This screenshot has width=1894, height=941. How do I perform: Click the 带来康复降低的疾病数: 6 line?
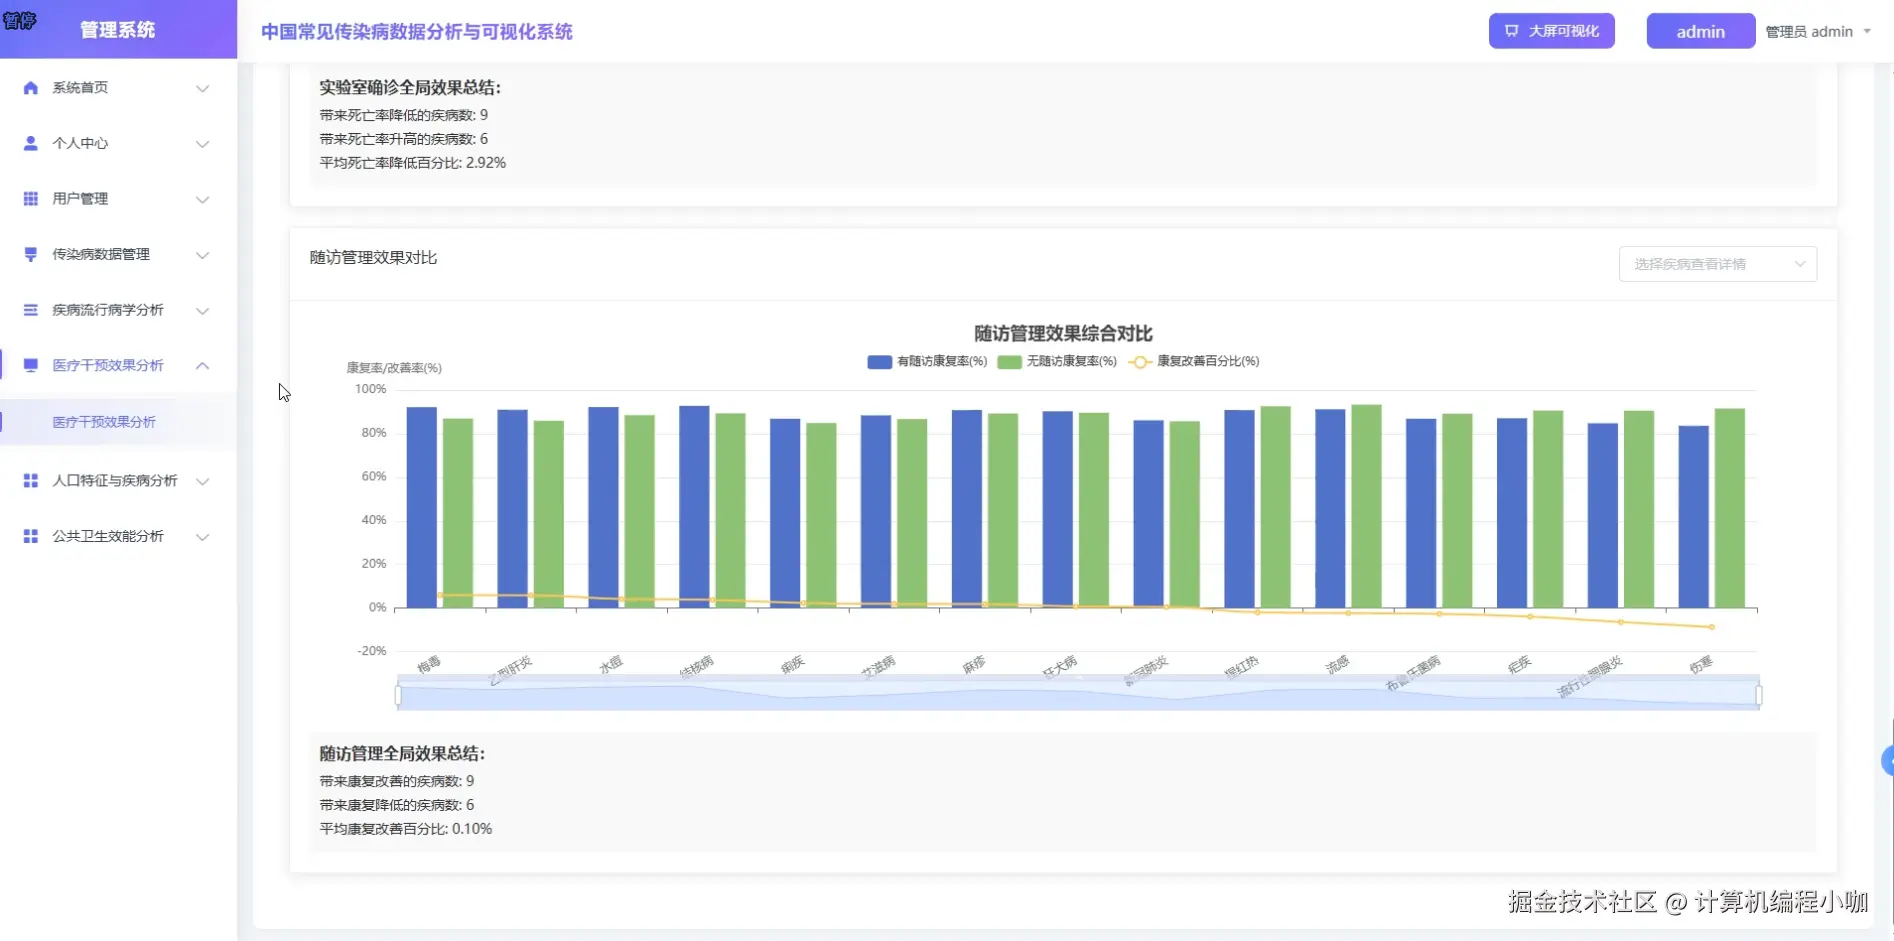coord(397,805)
